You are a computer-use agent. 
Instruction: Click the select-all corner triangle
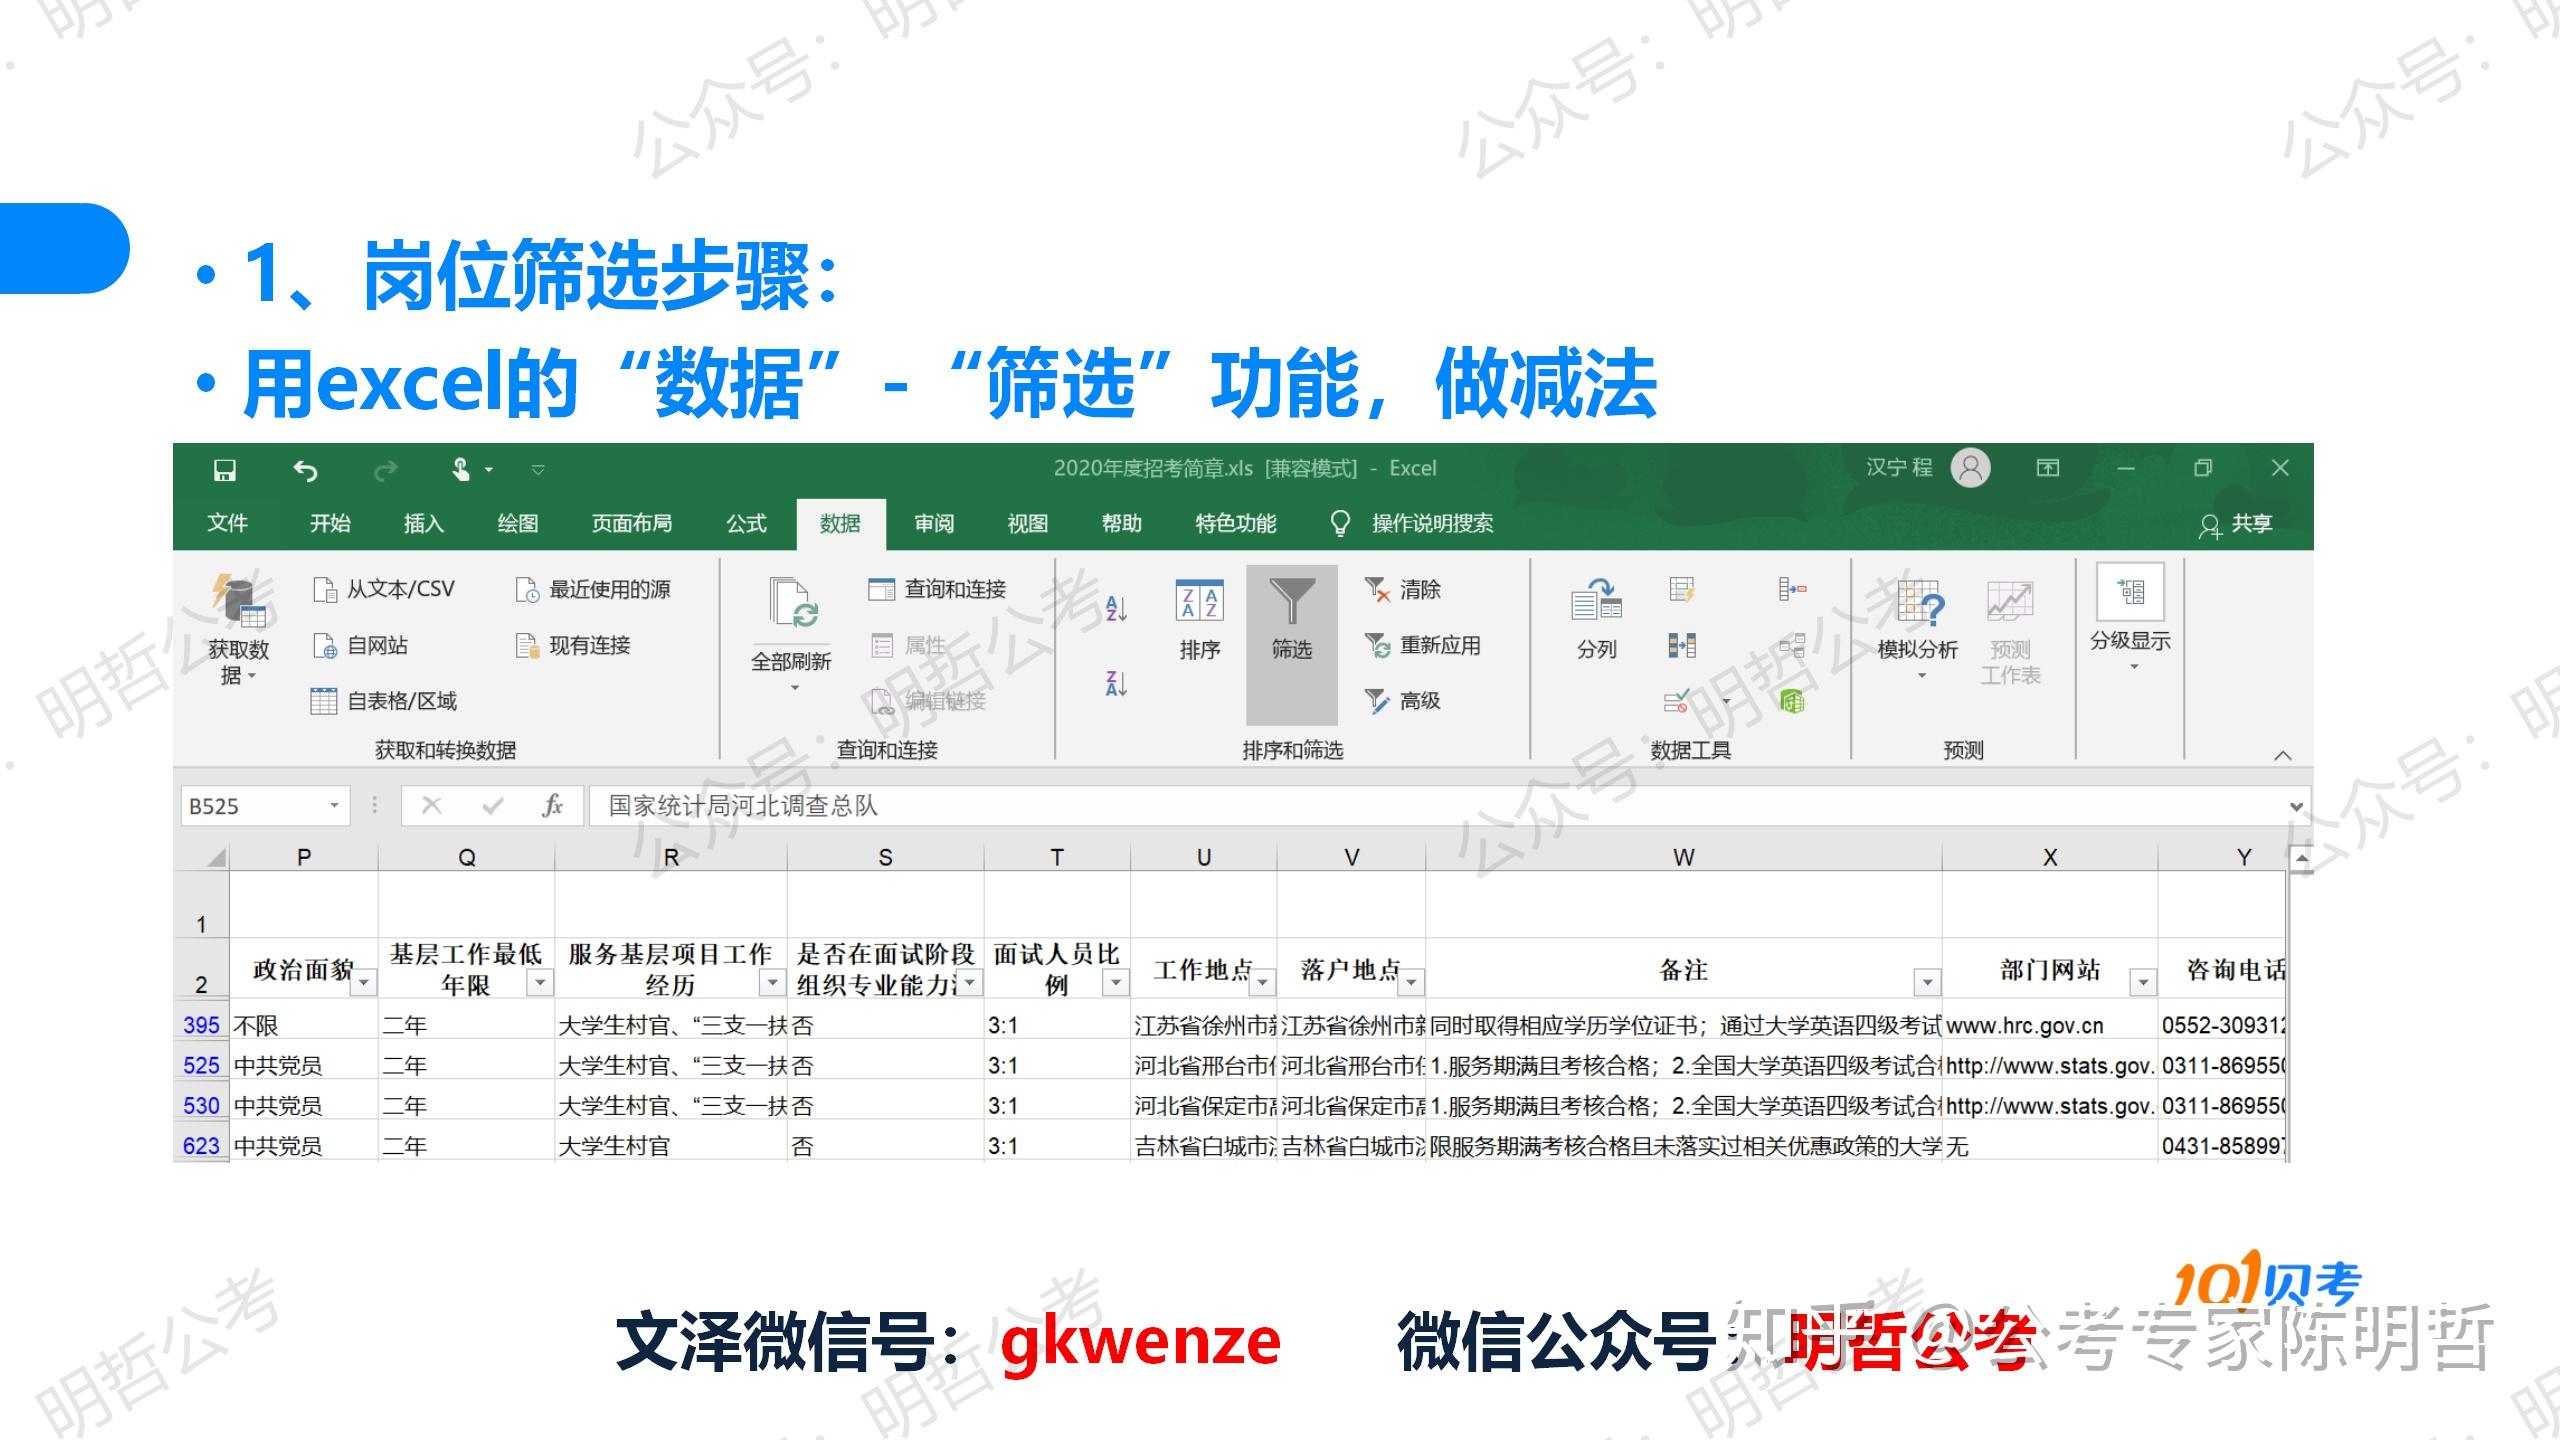coord(215,858)
